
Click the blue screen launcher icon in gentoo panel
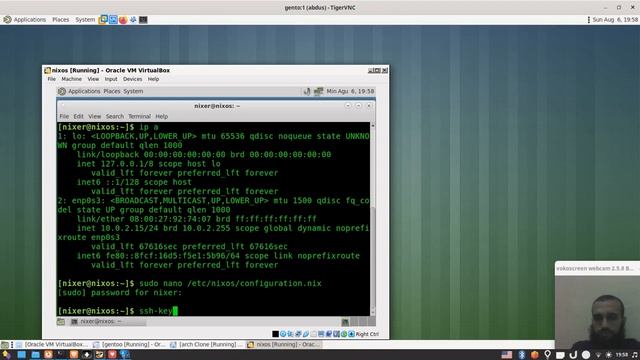click(113, 20)
